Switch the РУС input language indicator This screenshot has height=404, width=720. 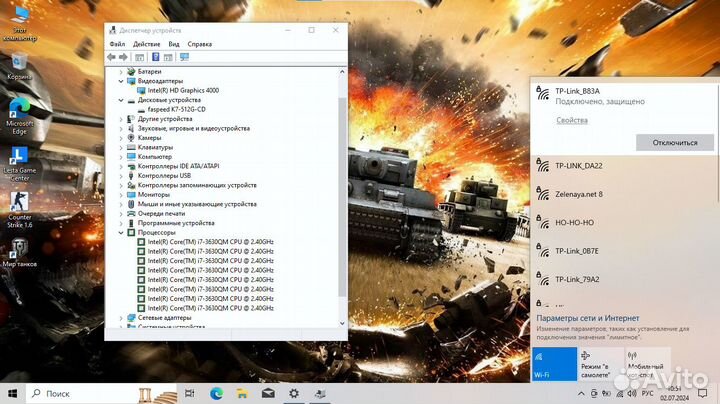pyautogui.click(x=647, y=393)
